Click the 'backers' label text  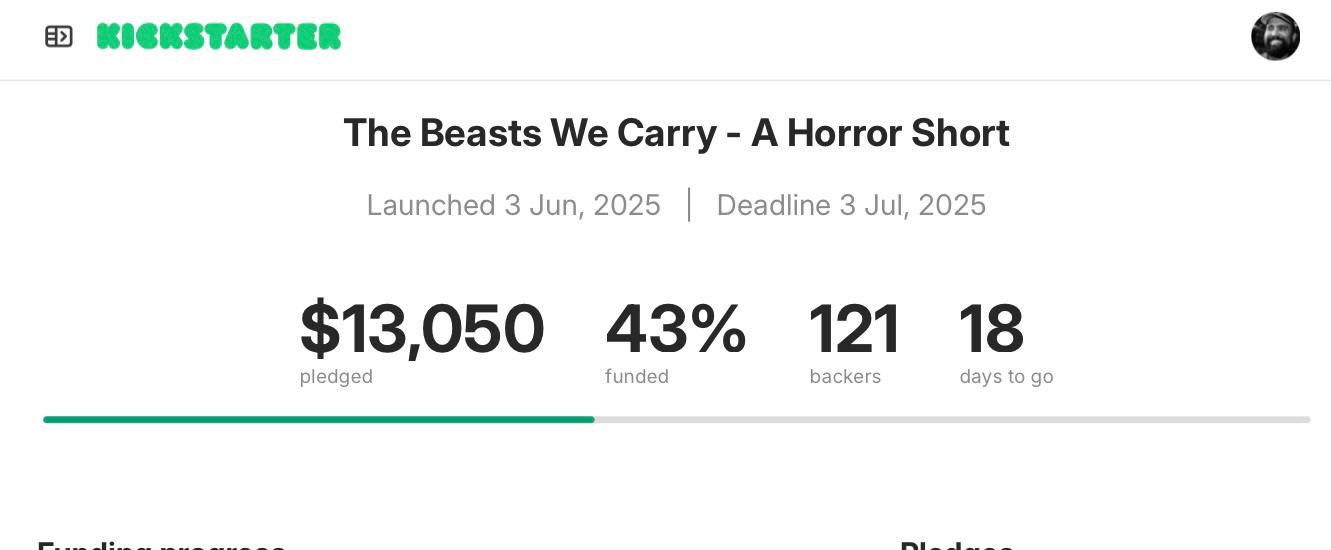[x=845, y=377]
